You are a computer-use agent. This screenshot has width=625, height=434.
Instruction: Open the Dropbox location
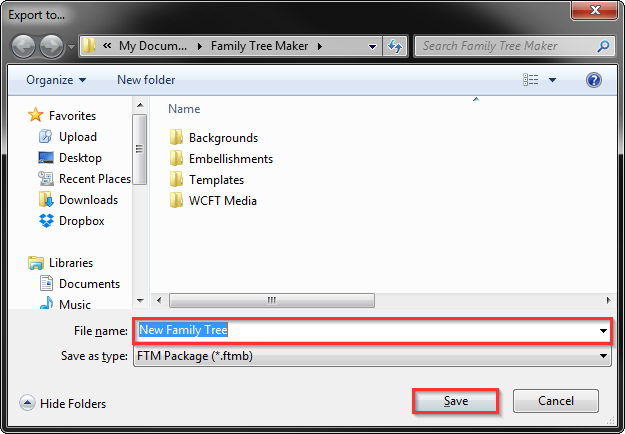tap(82, 221)
